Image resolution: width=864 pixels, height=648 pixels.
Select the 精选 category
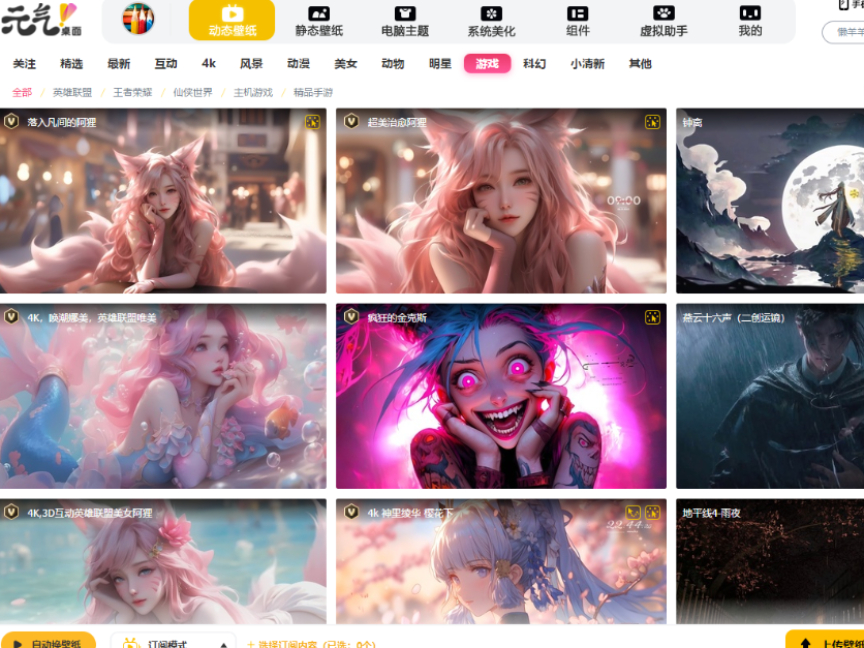point(72,64)
